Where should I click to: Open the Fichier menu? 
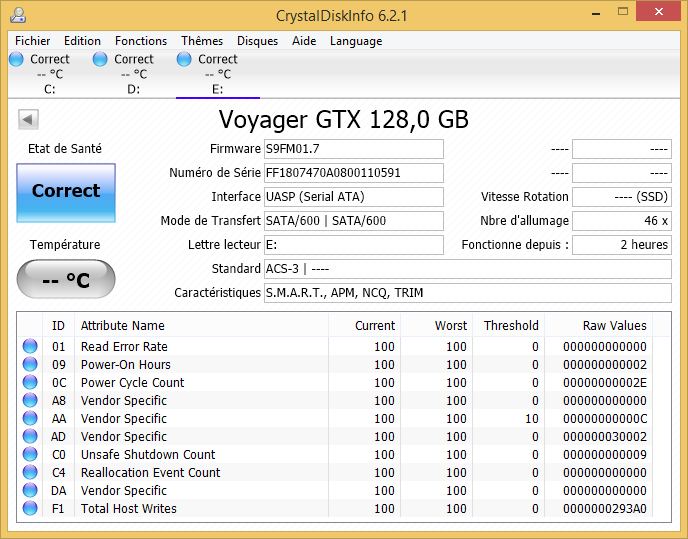click(x=33, y=41)
